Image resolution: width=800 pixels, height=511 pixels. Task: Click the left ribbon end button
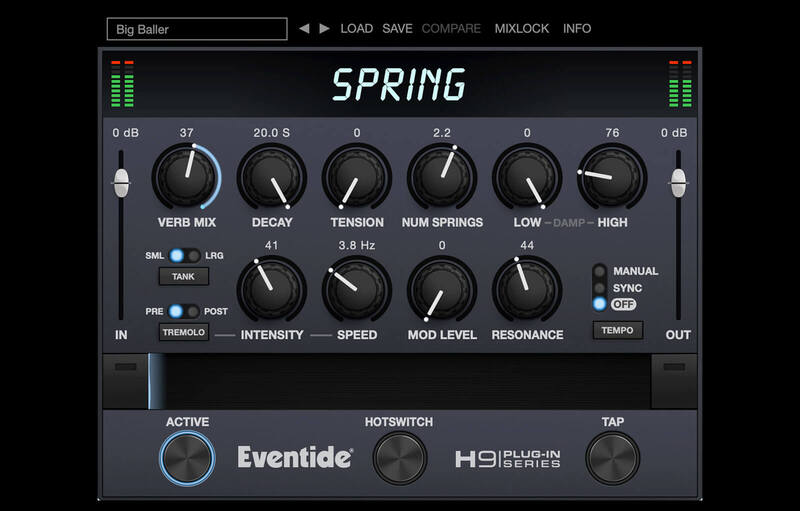click(126, 381)
